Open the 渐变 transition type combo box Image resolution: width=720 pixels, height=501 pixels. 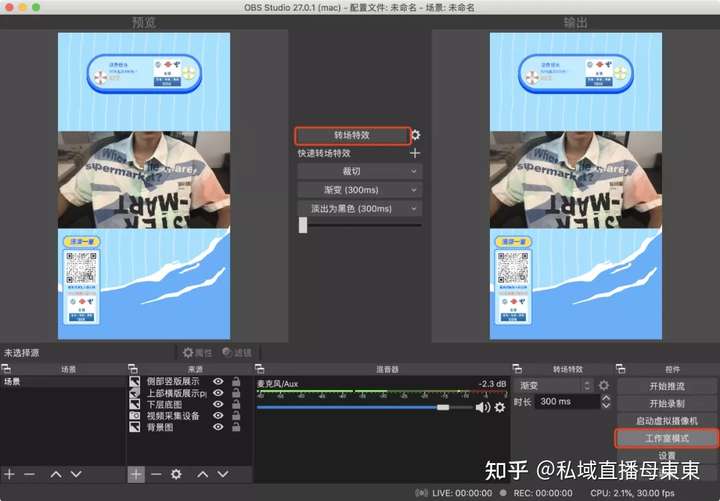pyautogui.click(x=556, y=386)
